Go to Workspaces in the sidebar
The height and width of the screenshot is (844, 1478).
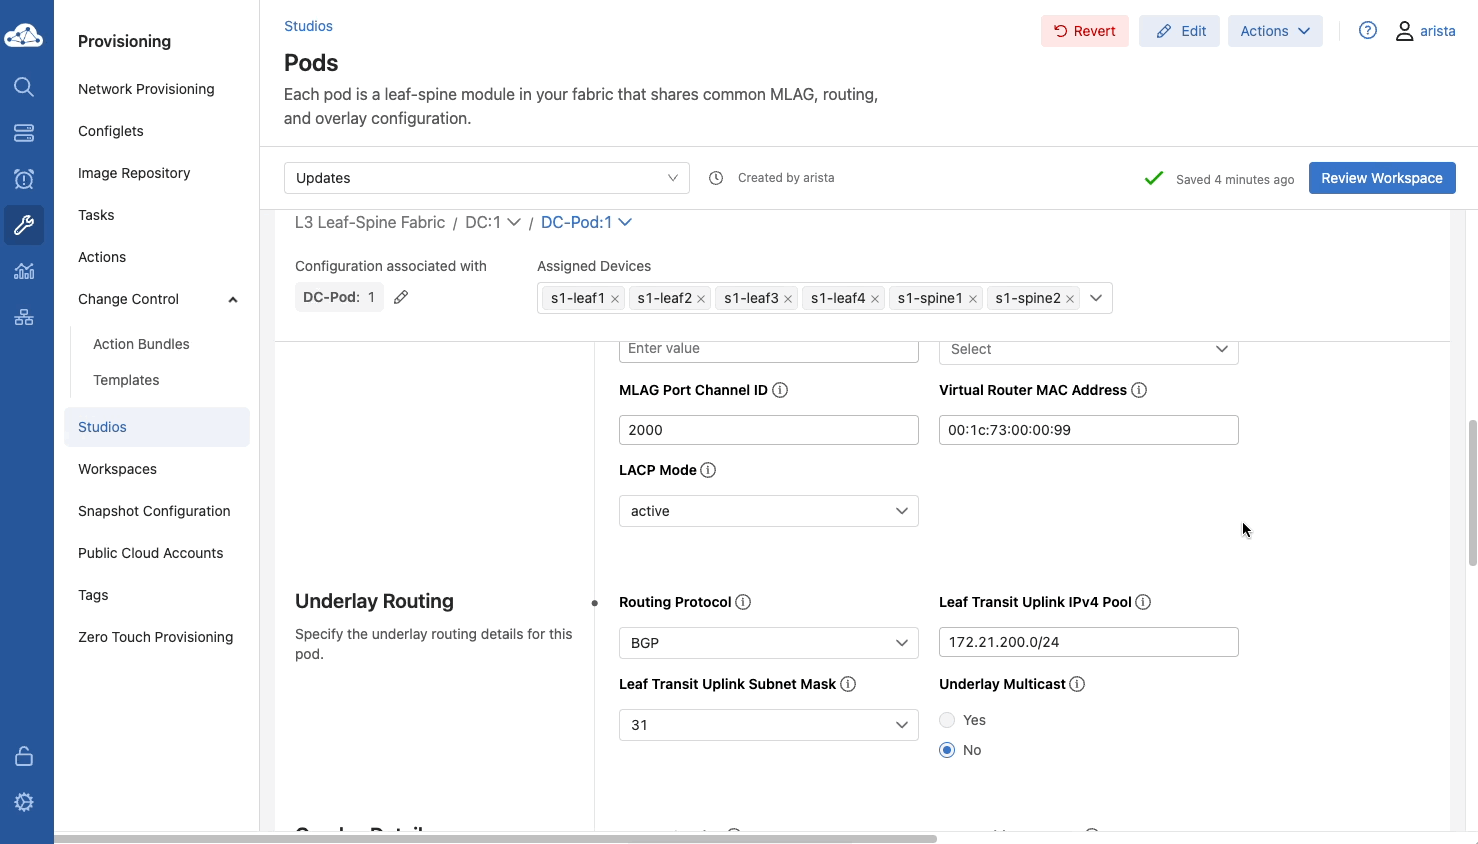click(x=117, y=469)
